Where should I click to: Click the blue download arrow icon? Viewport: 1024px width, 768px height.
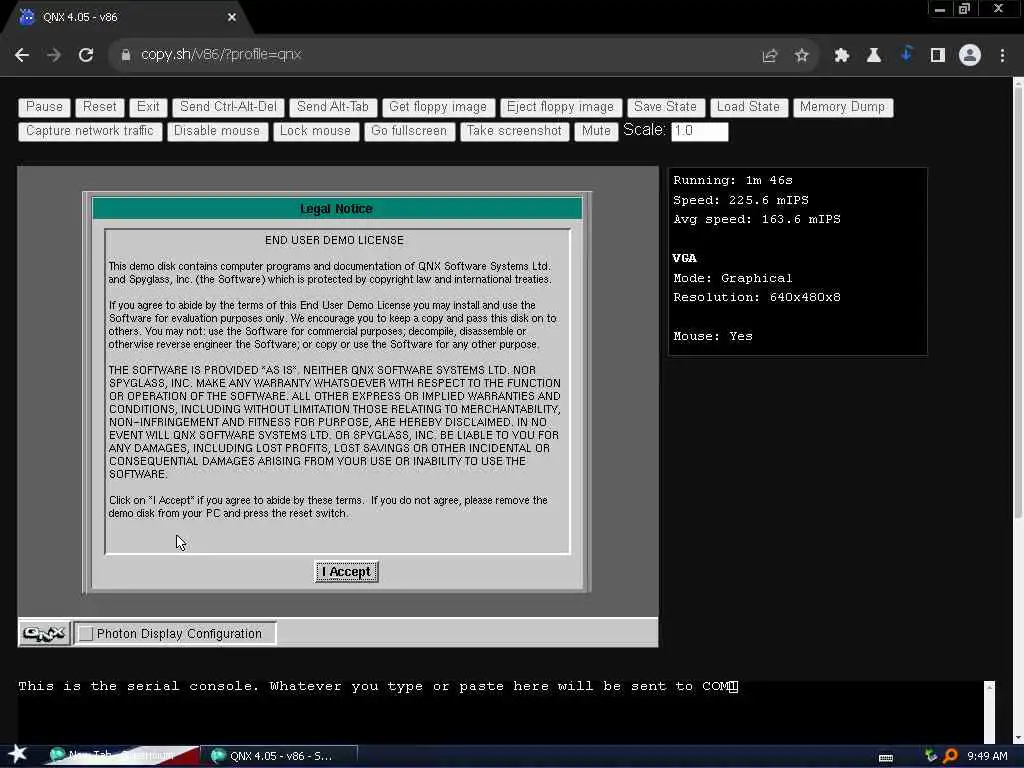coord(906,54)
